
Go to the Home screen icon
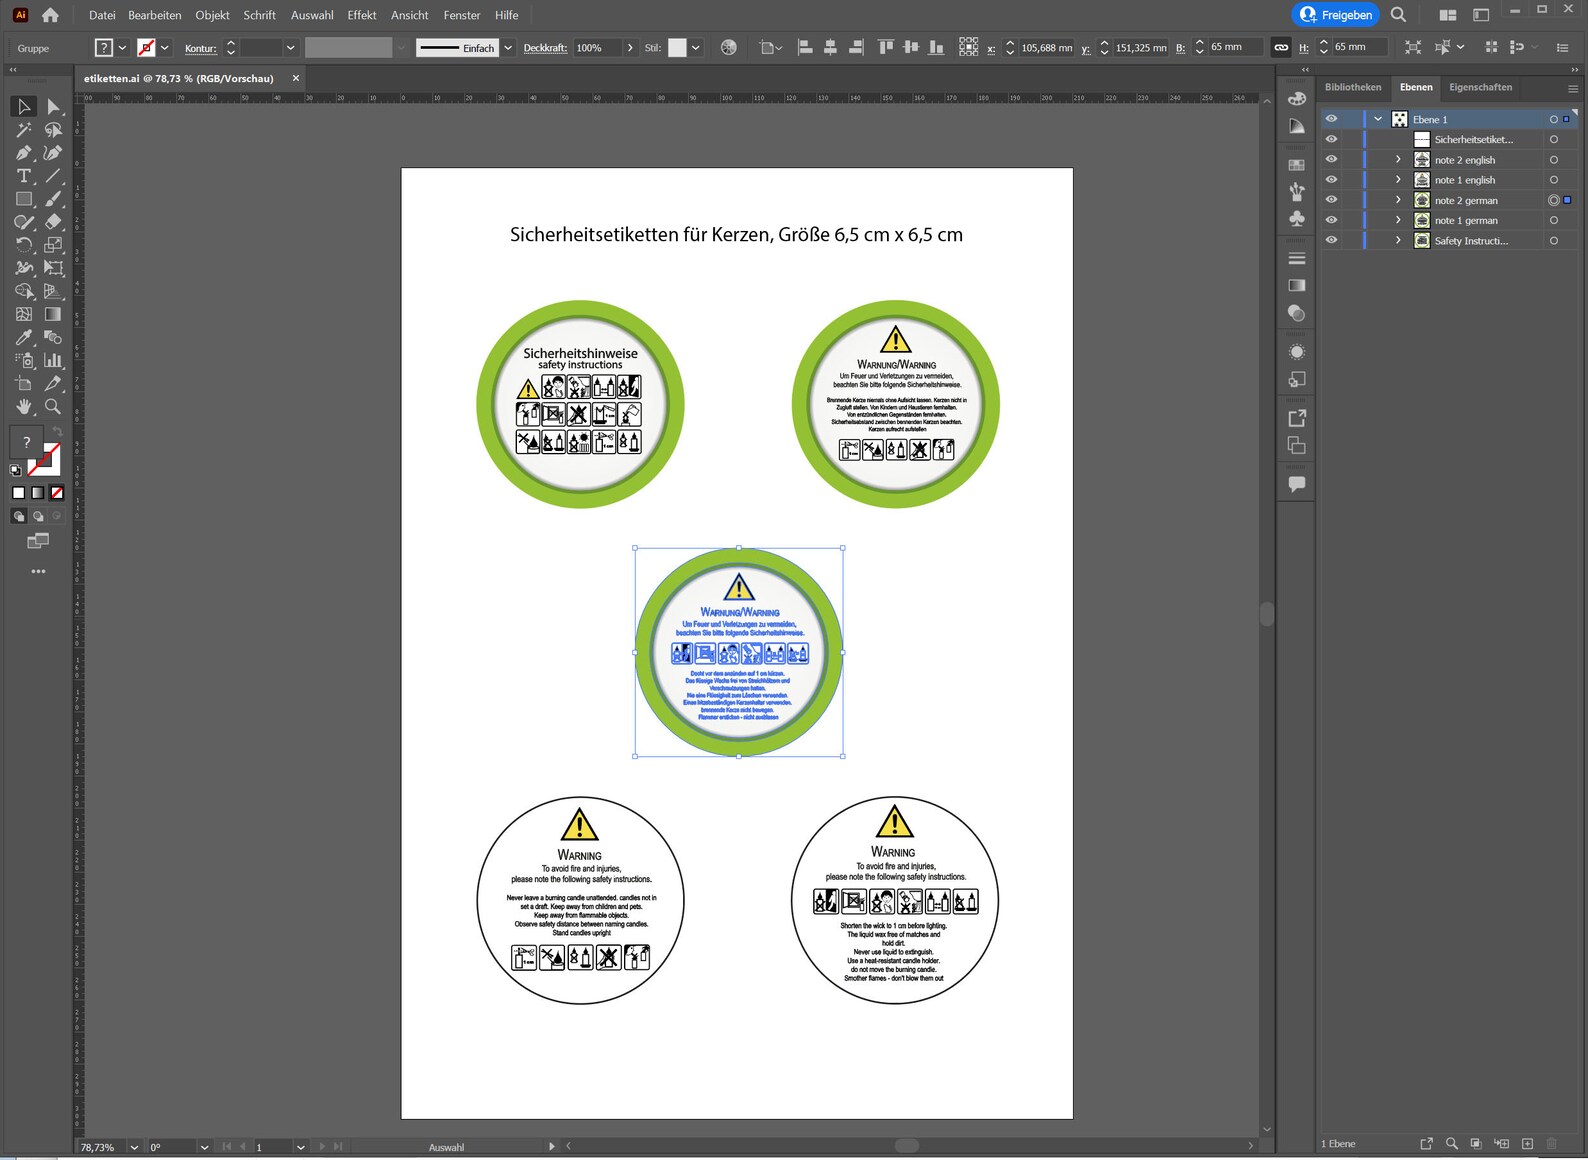point(50,15)
